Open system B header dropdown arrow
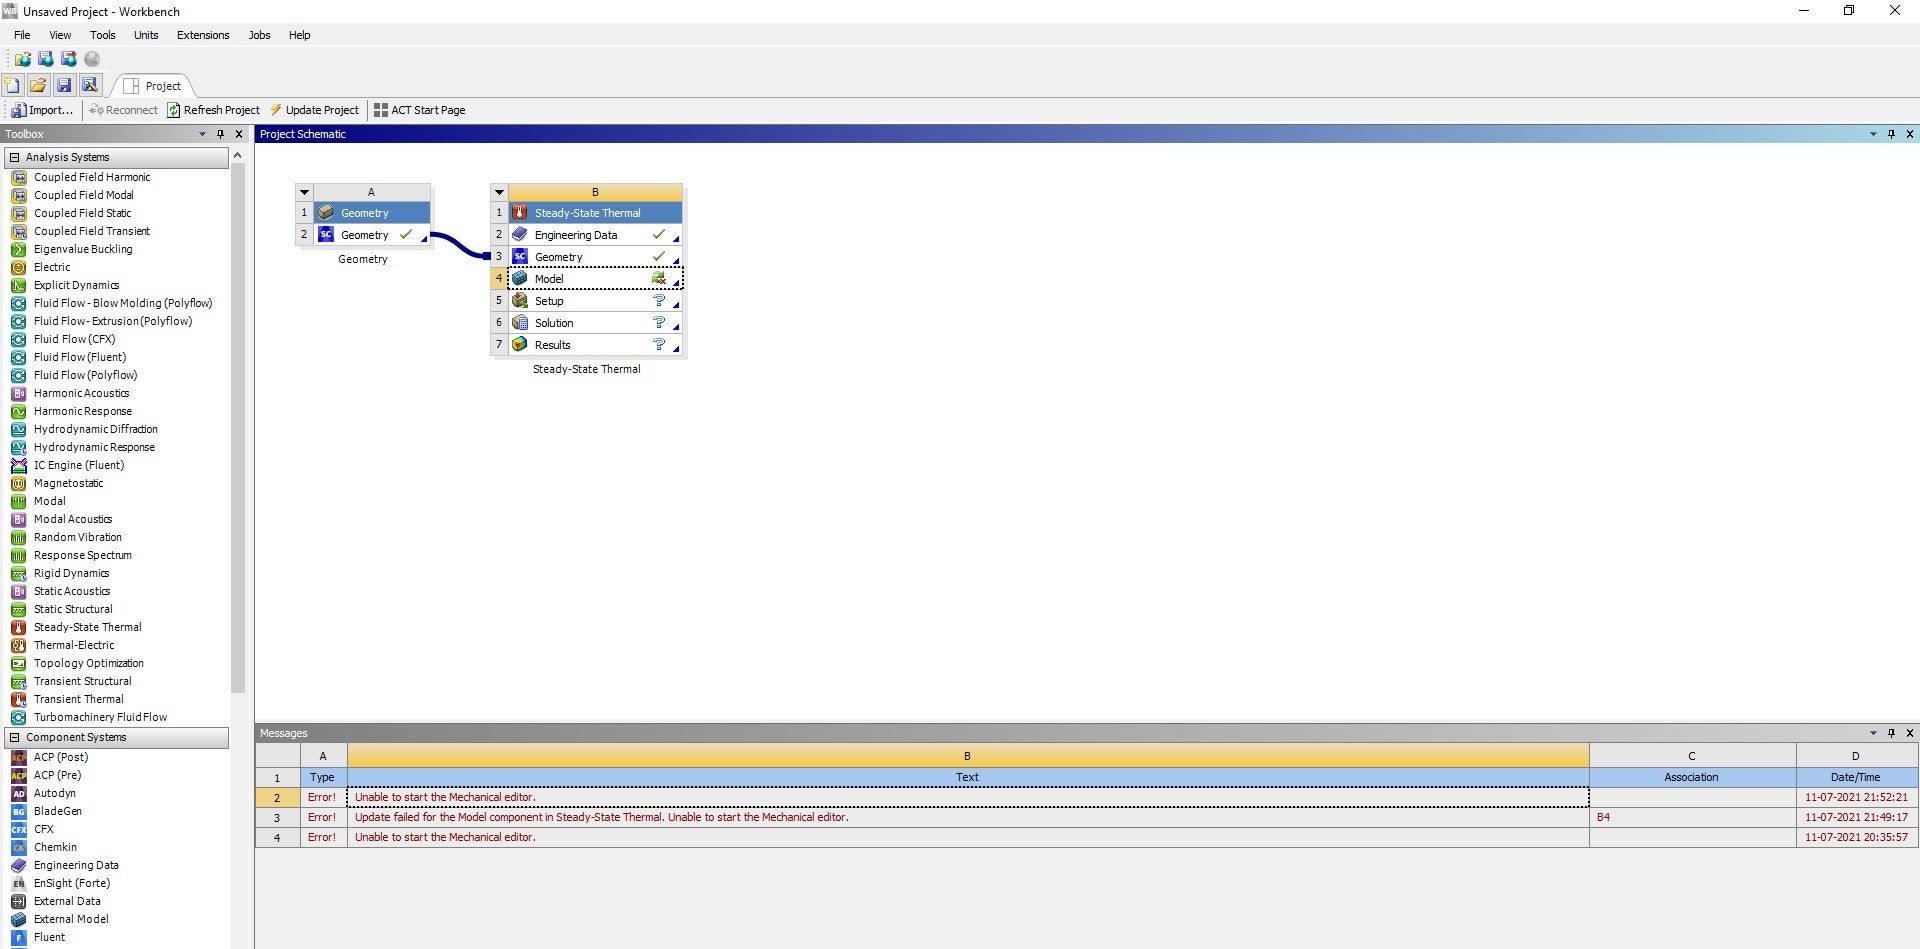This screenshot has height=949, width=1920. [x=499, y=192]
